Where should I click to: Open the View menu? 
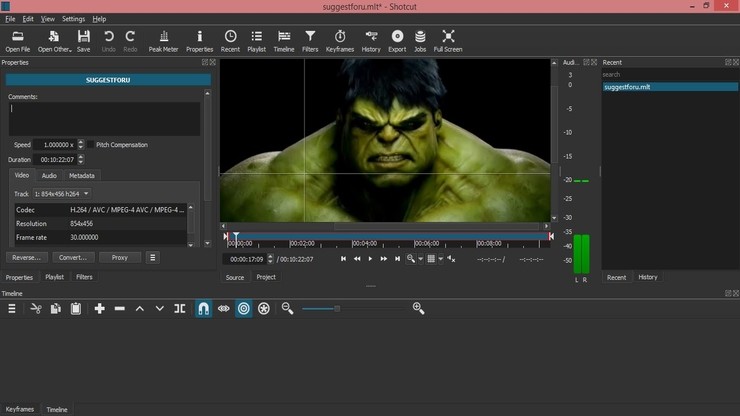pyautogui.click(x=47, y=19)
